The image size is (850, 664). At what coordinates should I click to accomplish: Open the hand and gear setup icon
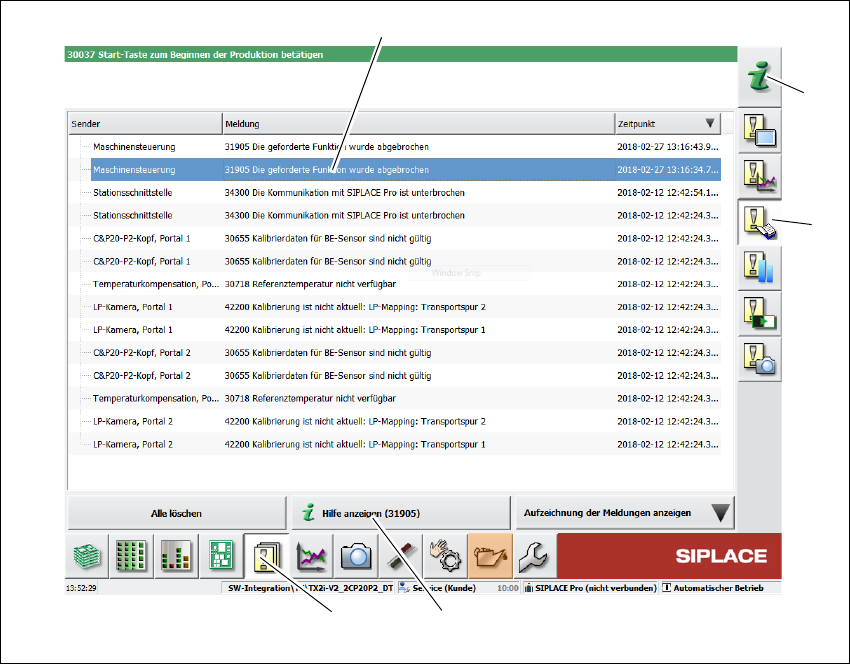coord(446,556)
